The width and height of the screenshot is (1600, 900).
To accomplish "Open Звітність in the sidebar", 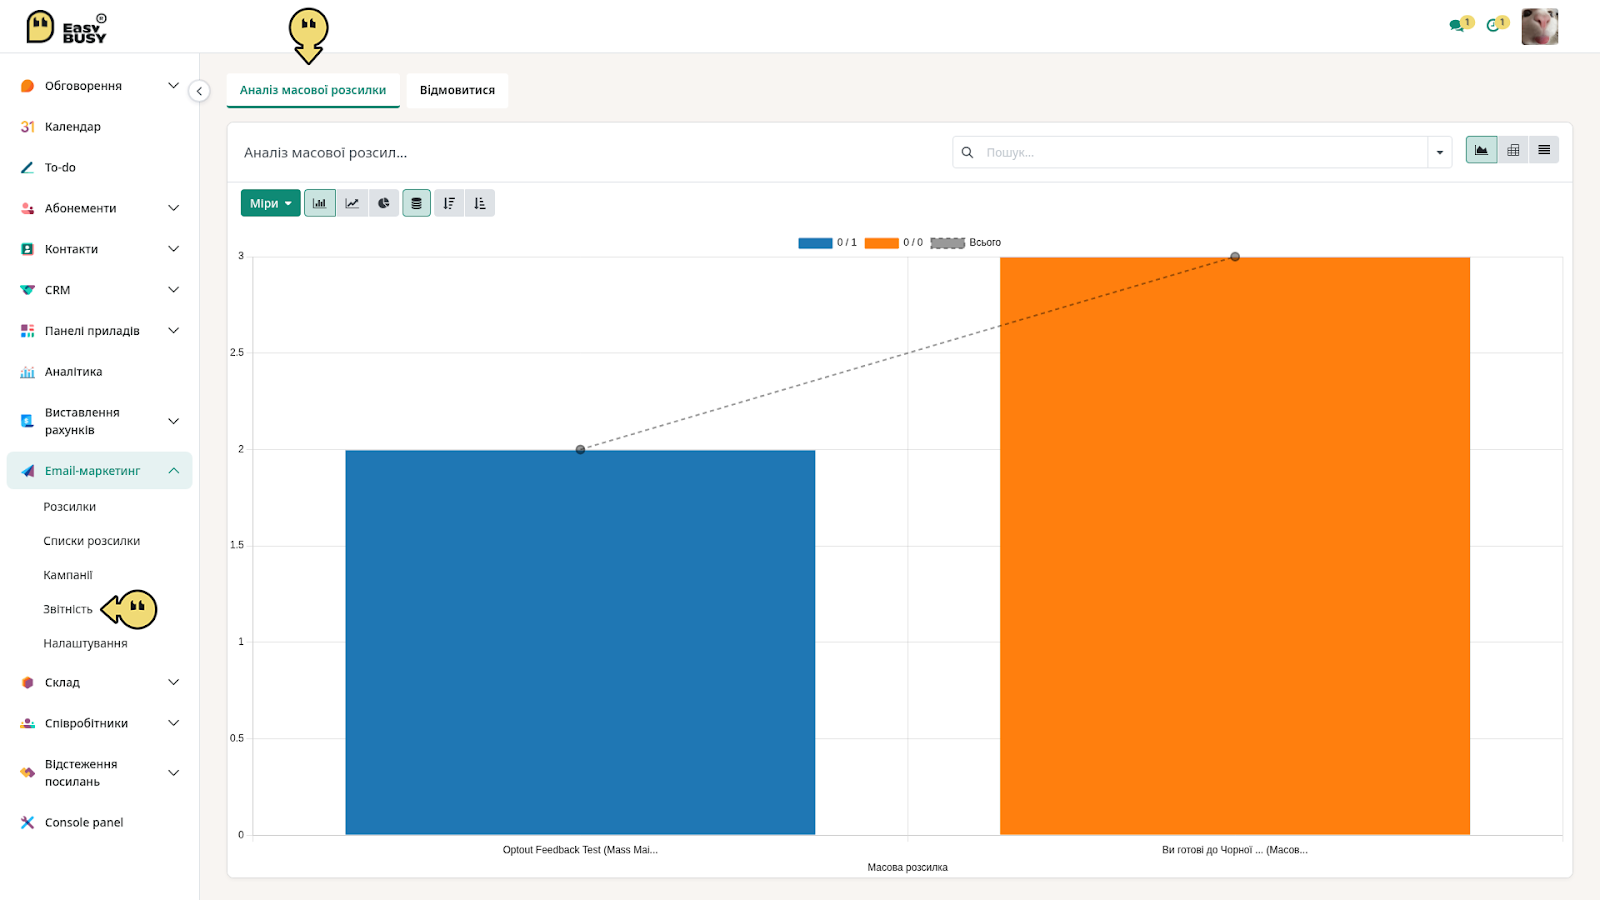I will tap(68, 609).
